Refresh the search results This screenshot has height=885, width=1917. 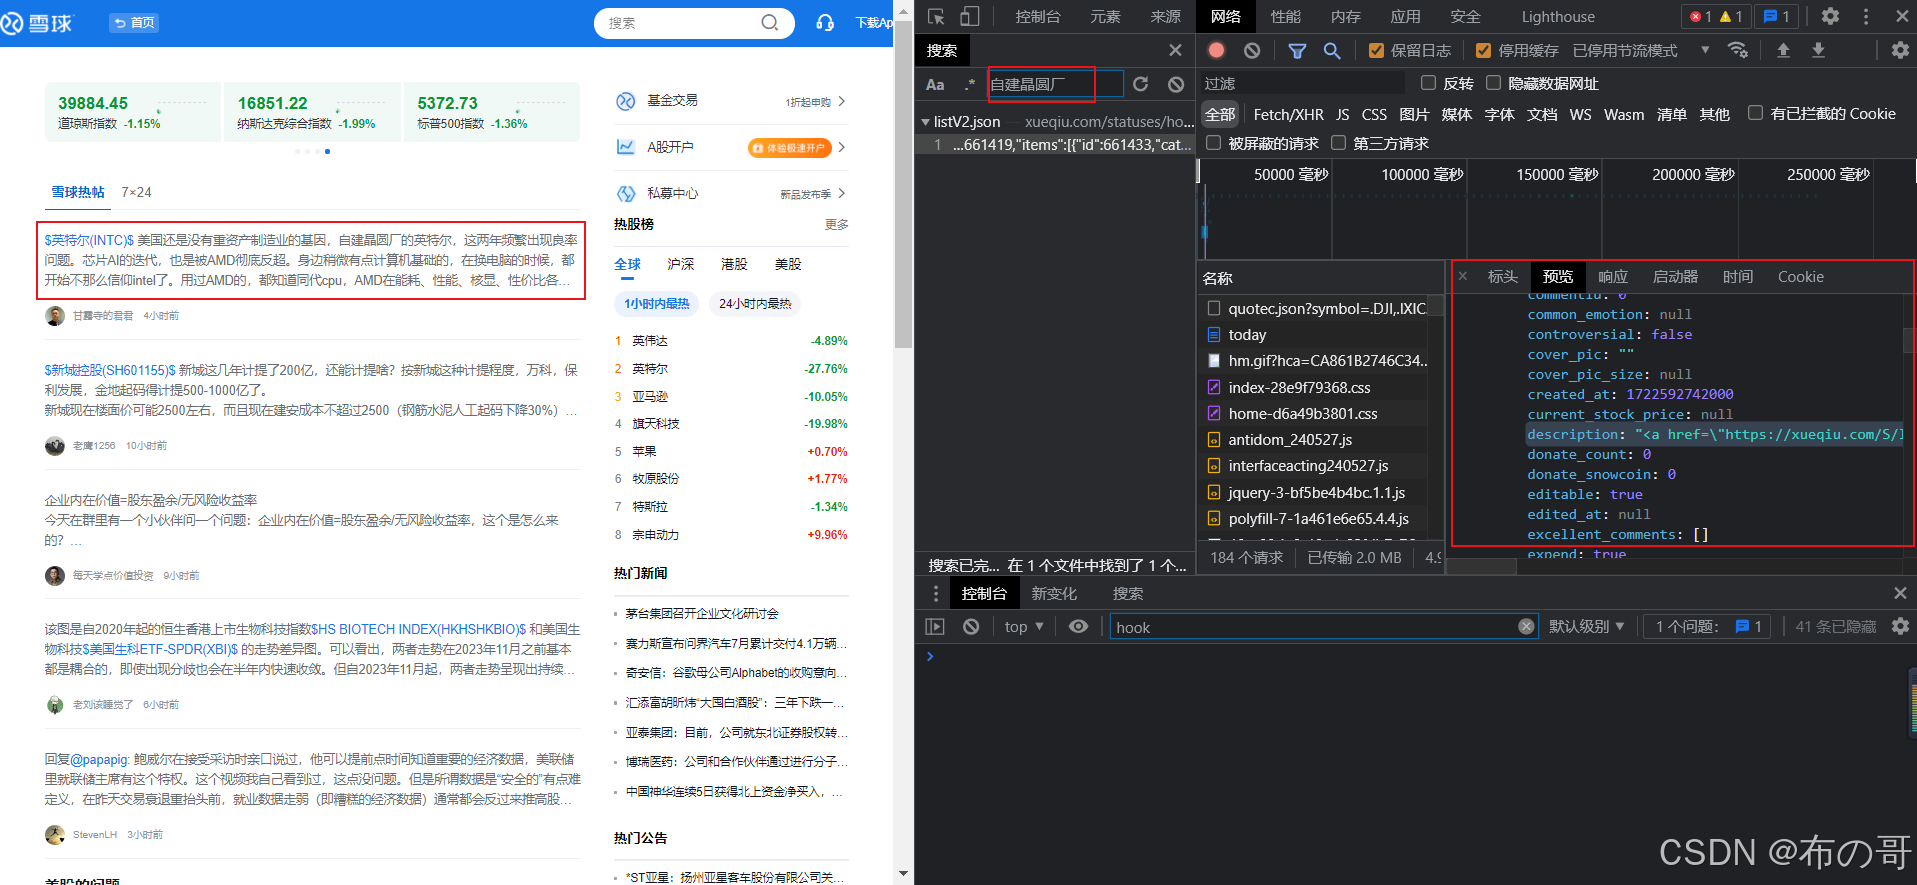[x=1140, y=84]
